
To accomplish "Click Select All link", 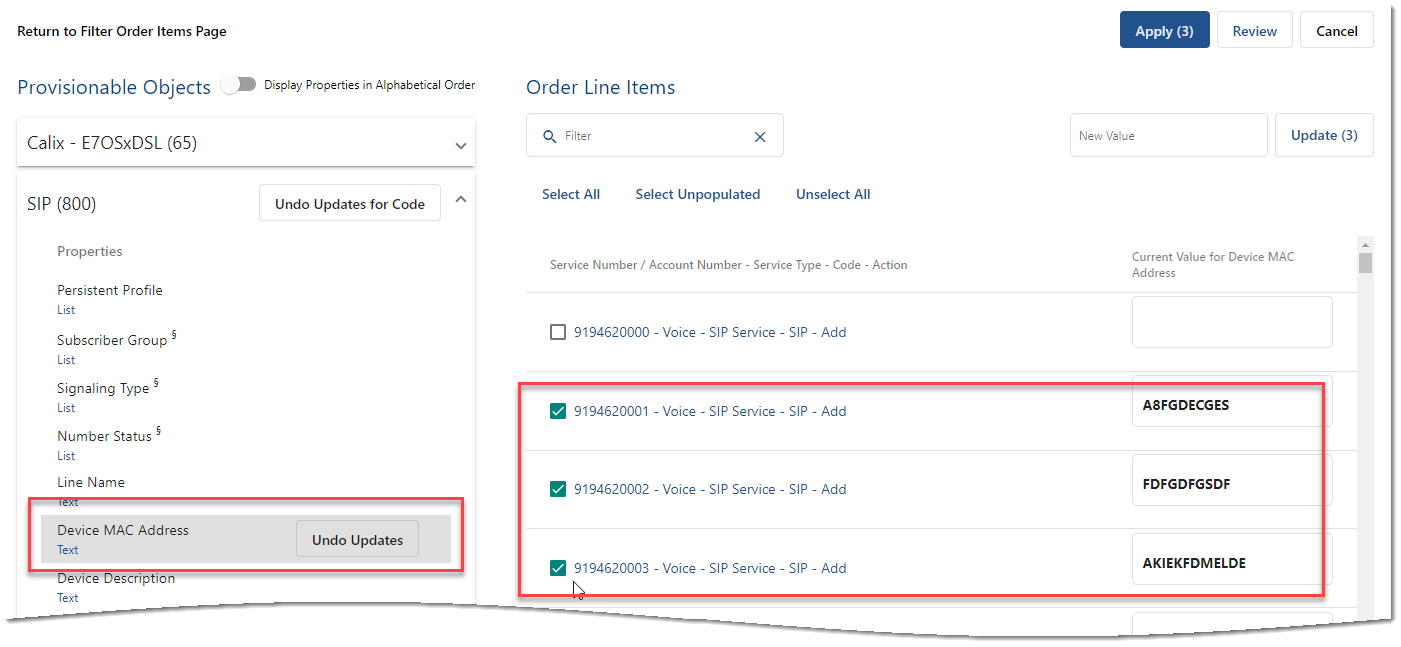I will click(571, 194).
